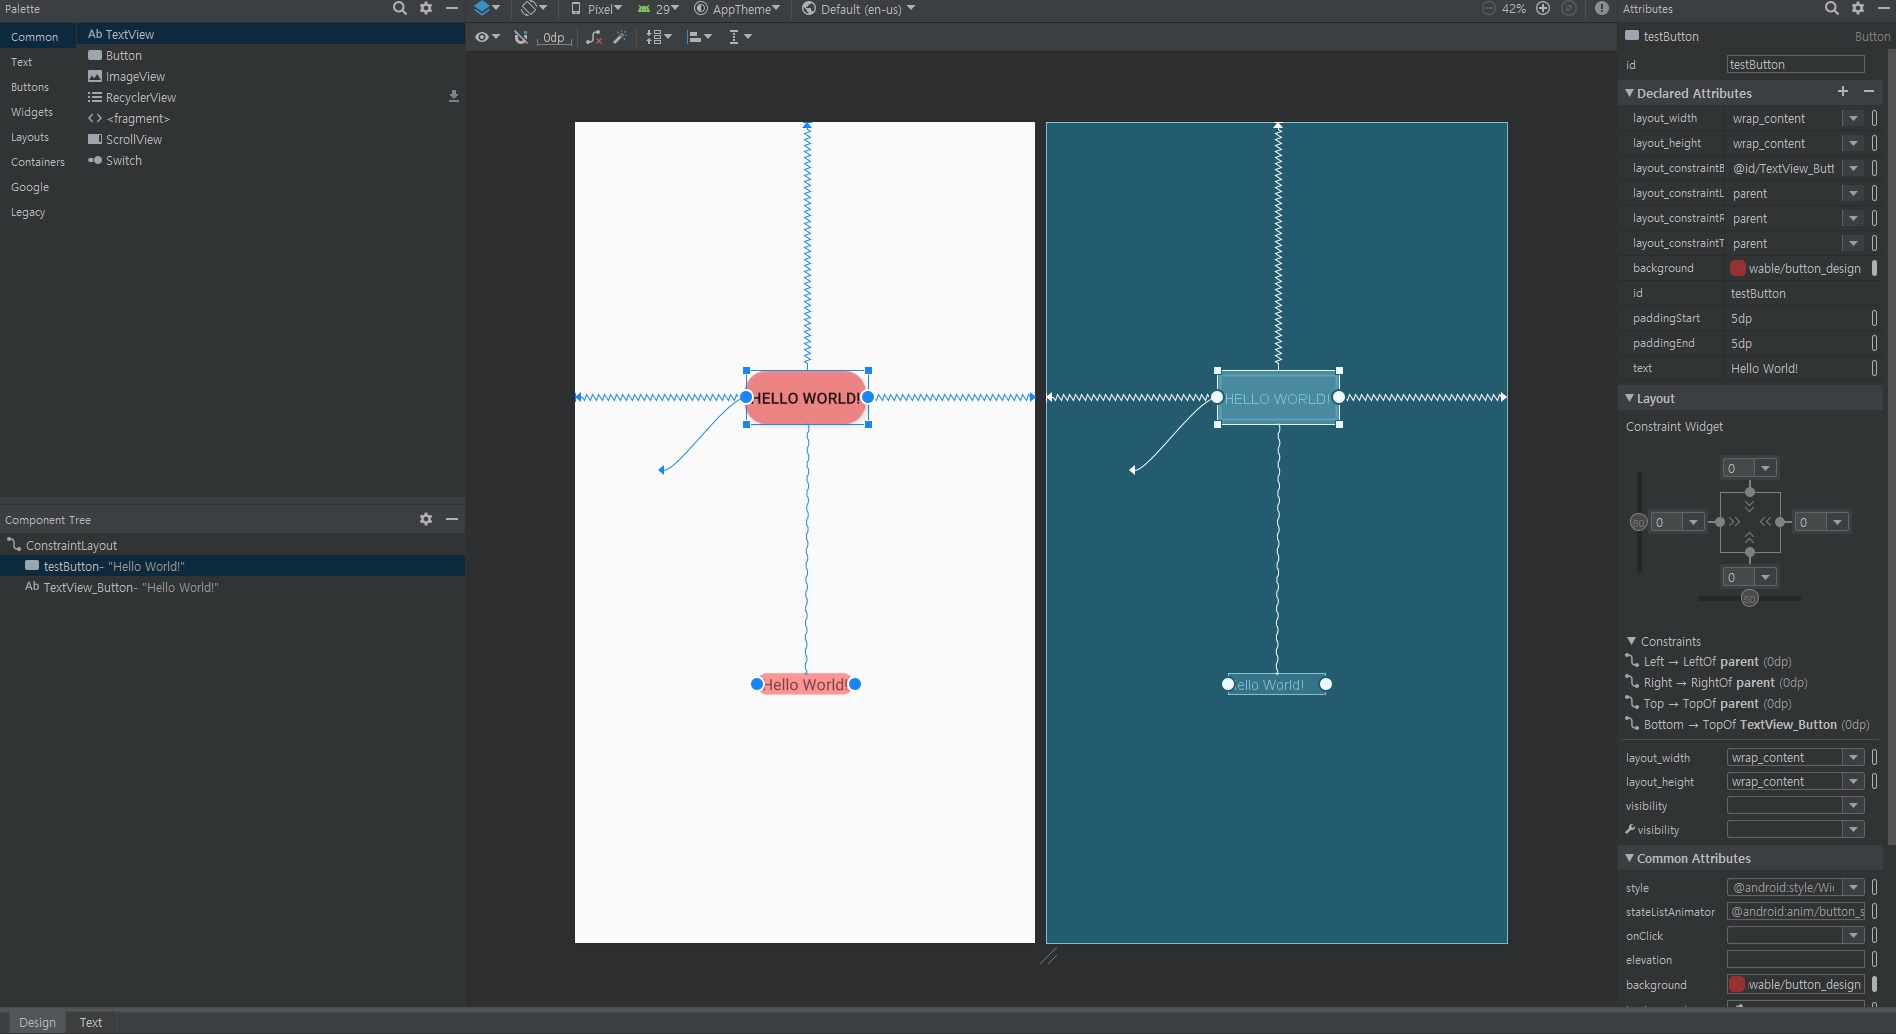The width and height of the screenshot is (1896, 1034).
Task: Select the Widgets palette category
Action: pyautogui.click(x=36, y=112)
